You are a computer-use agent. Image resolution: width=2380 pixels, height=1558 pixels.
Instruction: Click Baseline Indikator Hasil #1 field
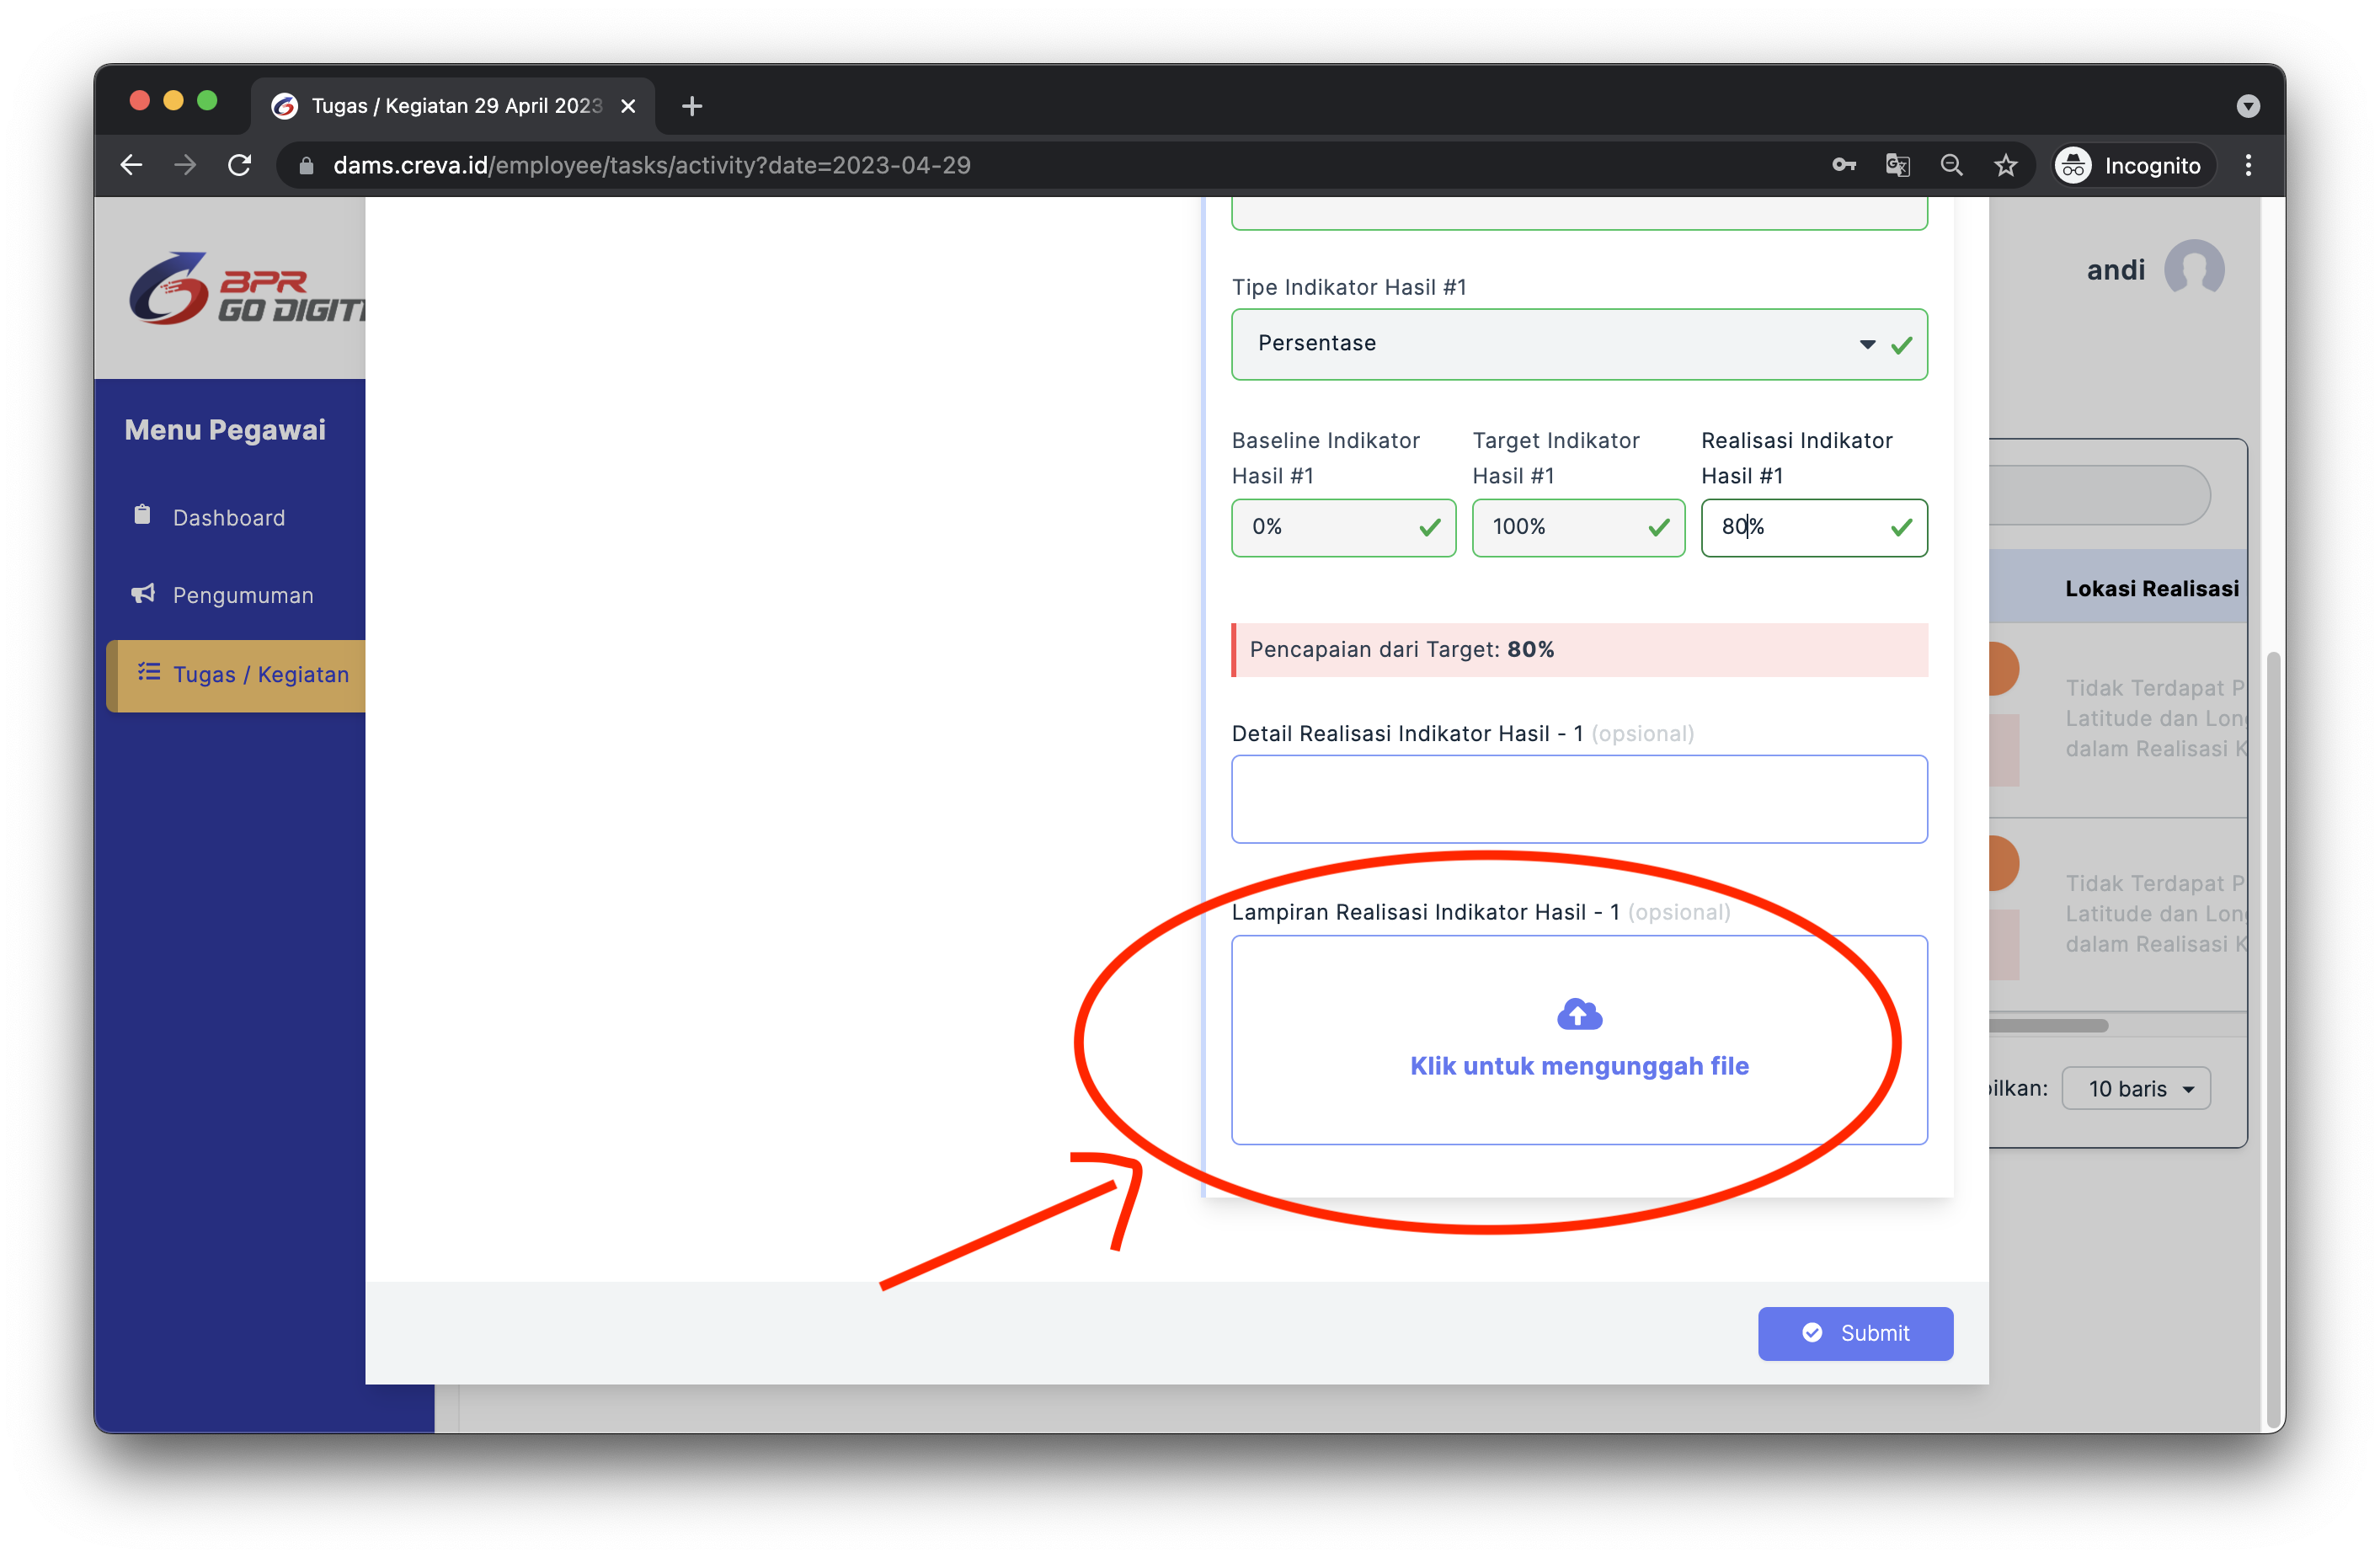click(x=1343, y=527)
